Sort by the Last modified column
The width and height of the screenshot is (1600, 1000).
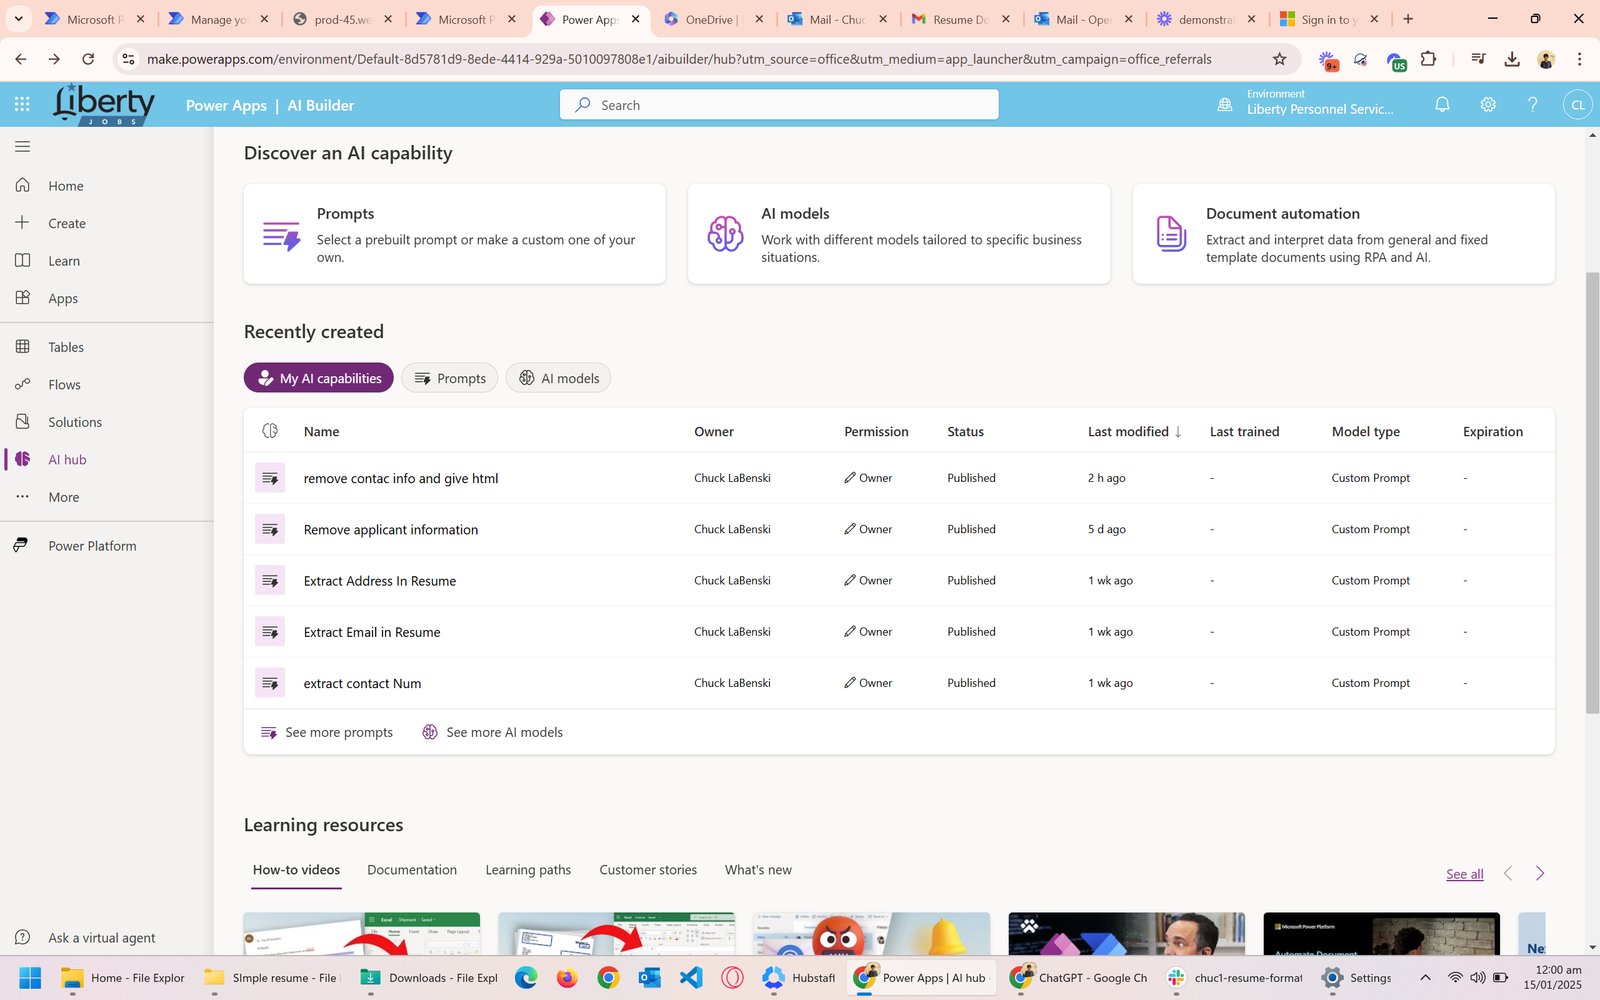[1135, 431]
